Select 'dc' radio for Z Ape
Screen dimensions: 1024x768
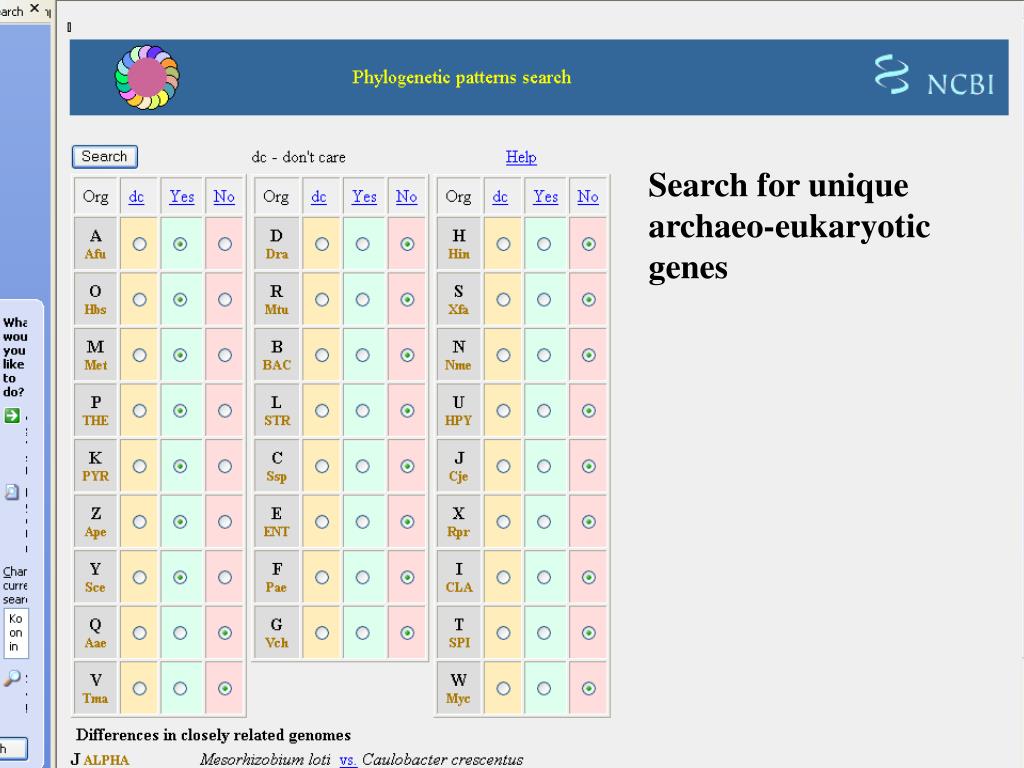click(x=139, y=522)
